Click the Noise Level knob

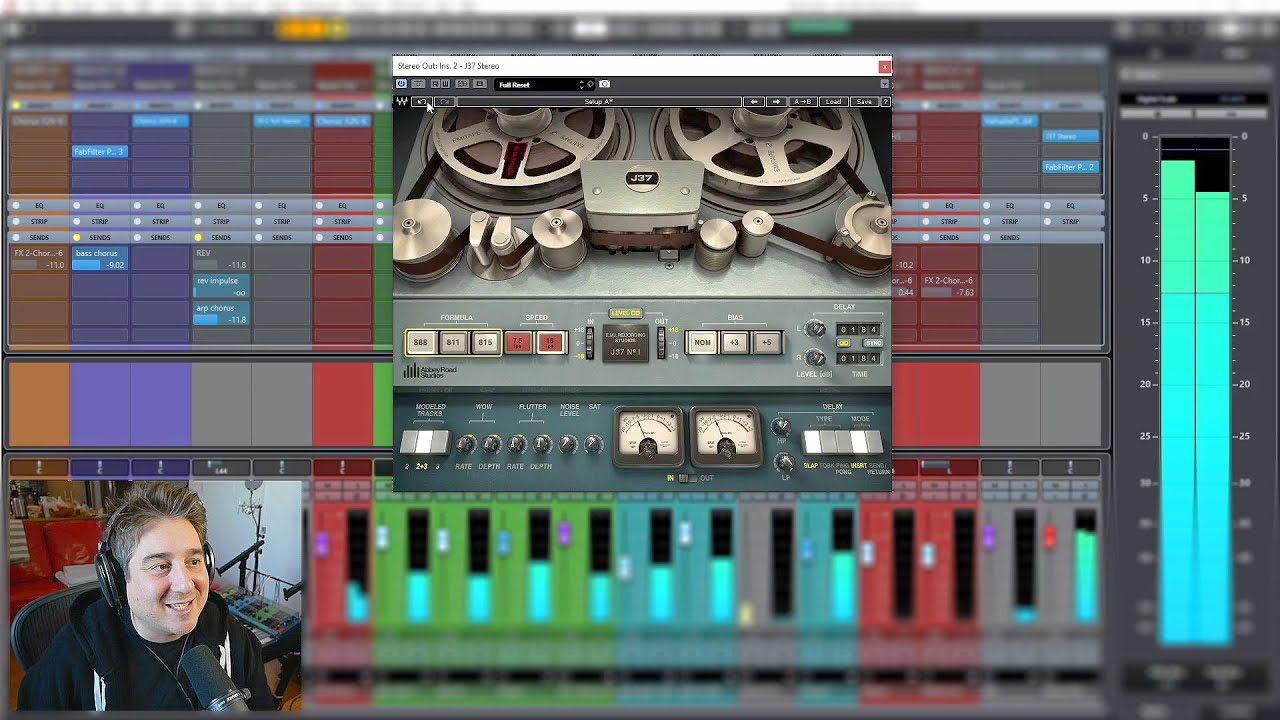coord(569,444)
